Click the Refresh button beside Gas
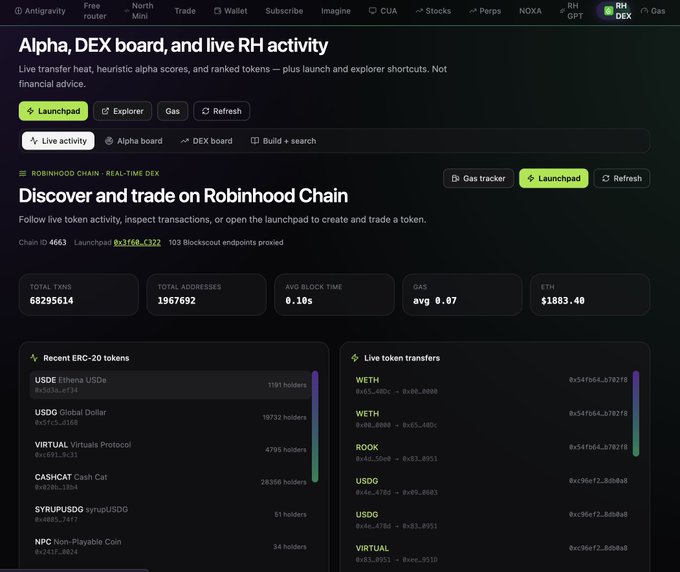Screen dimensions: 680x572 [x=221, y=111]
